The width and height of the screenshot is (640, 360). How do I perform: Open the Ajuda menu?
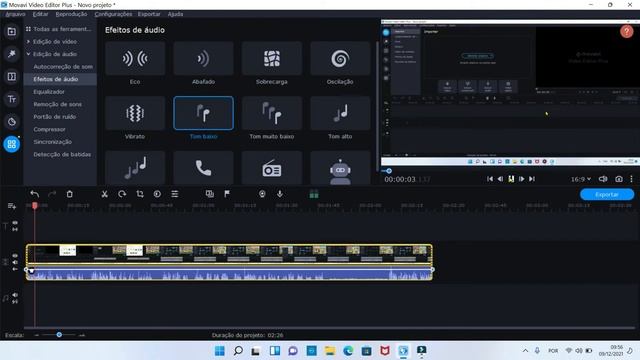175,14
